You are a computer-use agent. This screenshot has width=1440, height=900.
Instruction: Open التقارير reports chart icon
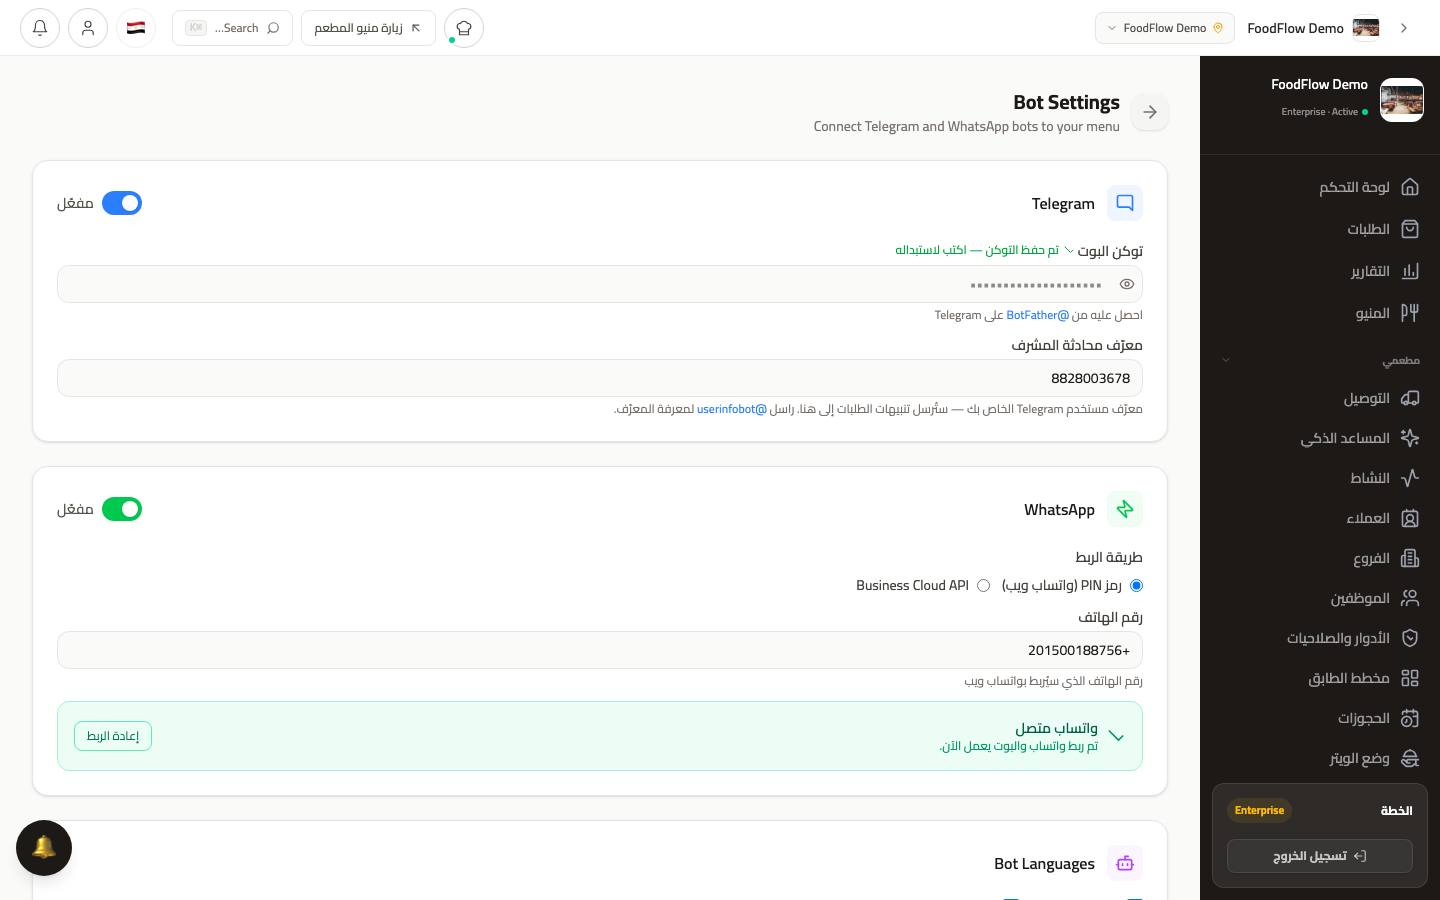pos(1410,271)
